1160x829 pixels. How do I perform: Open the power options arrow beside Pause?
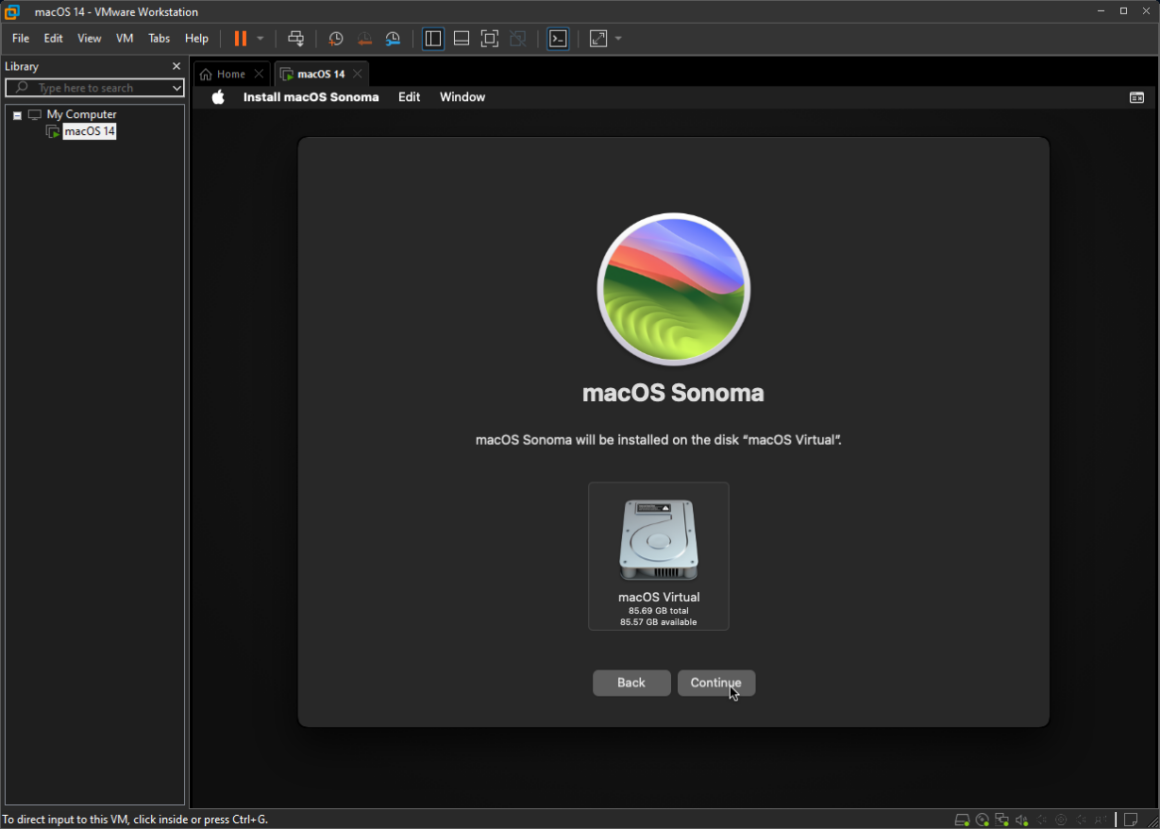260,38
